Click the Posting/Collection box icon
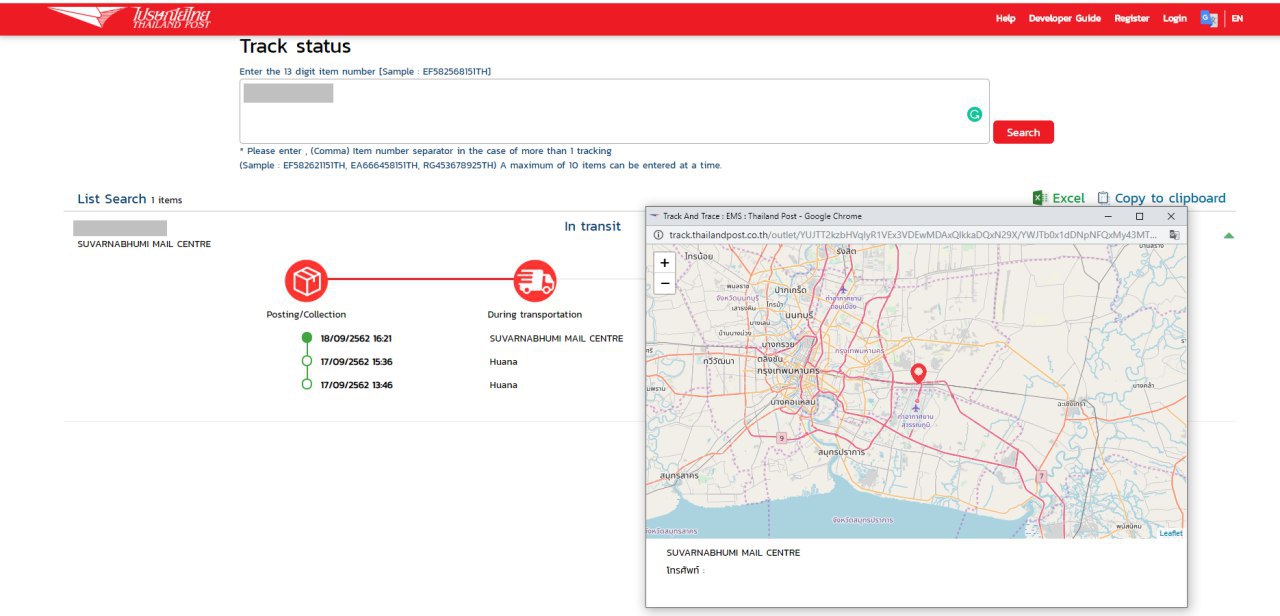Image resolution: width=1280 pixels, height=616 pixels. tap(306, 281)
